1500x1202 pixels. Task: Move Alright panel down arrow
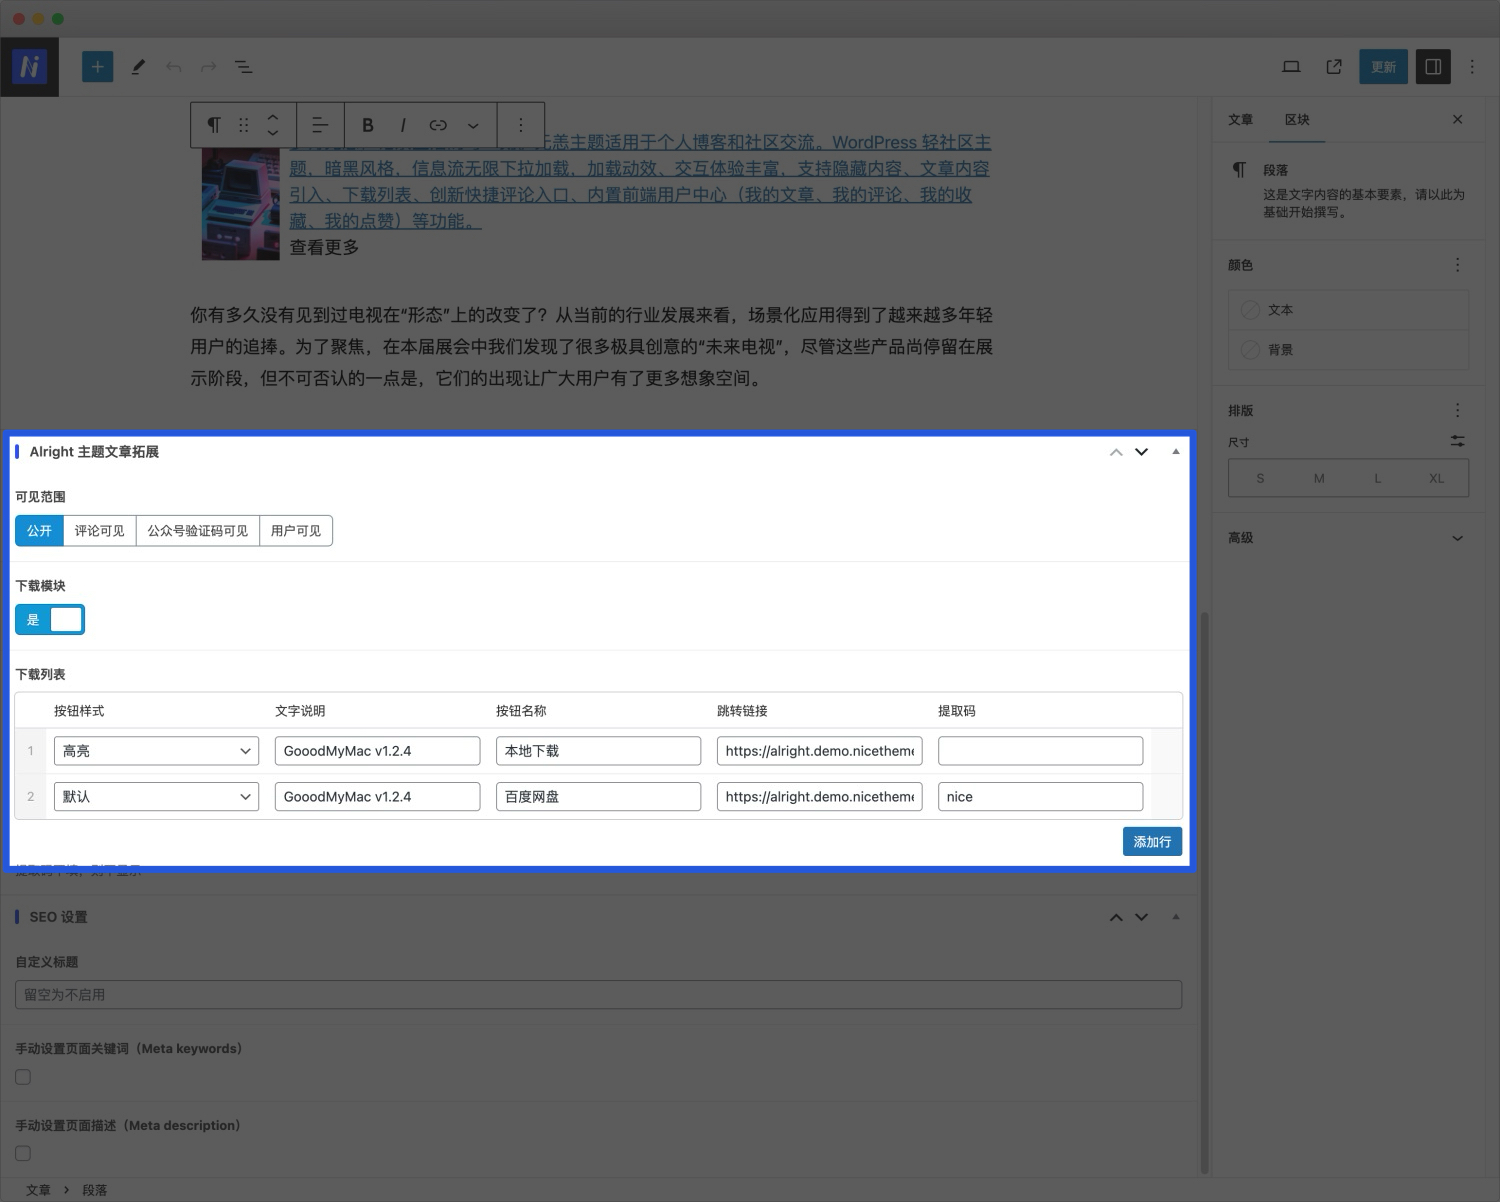1141,452
